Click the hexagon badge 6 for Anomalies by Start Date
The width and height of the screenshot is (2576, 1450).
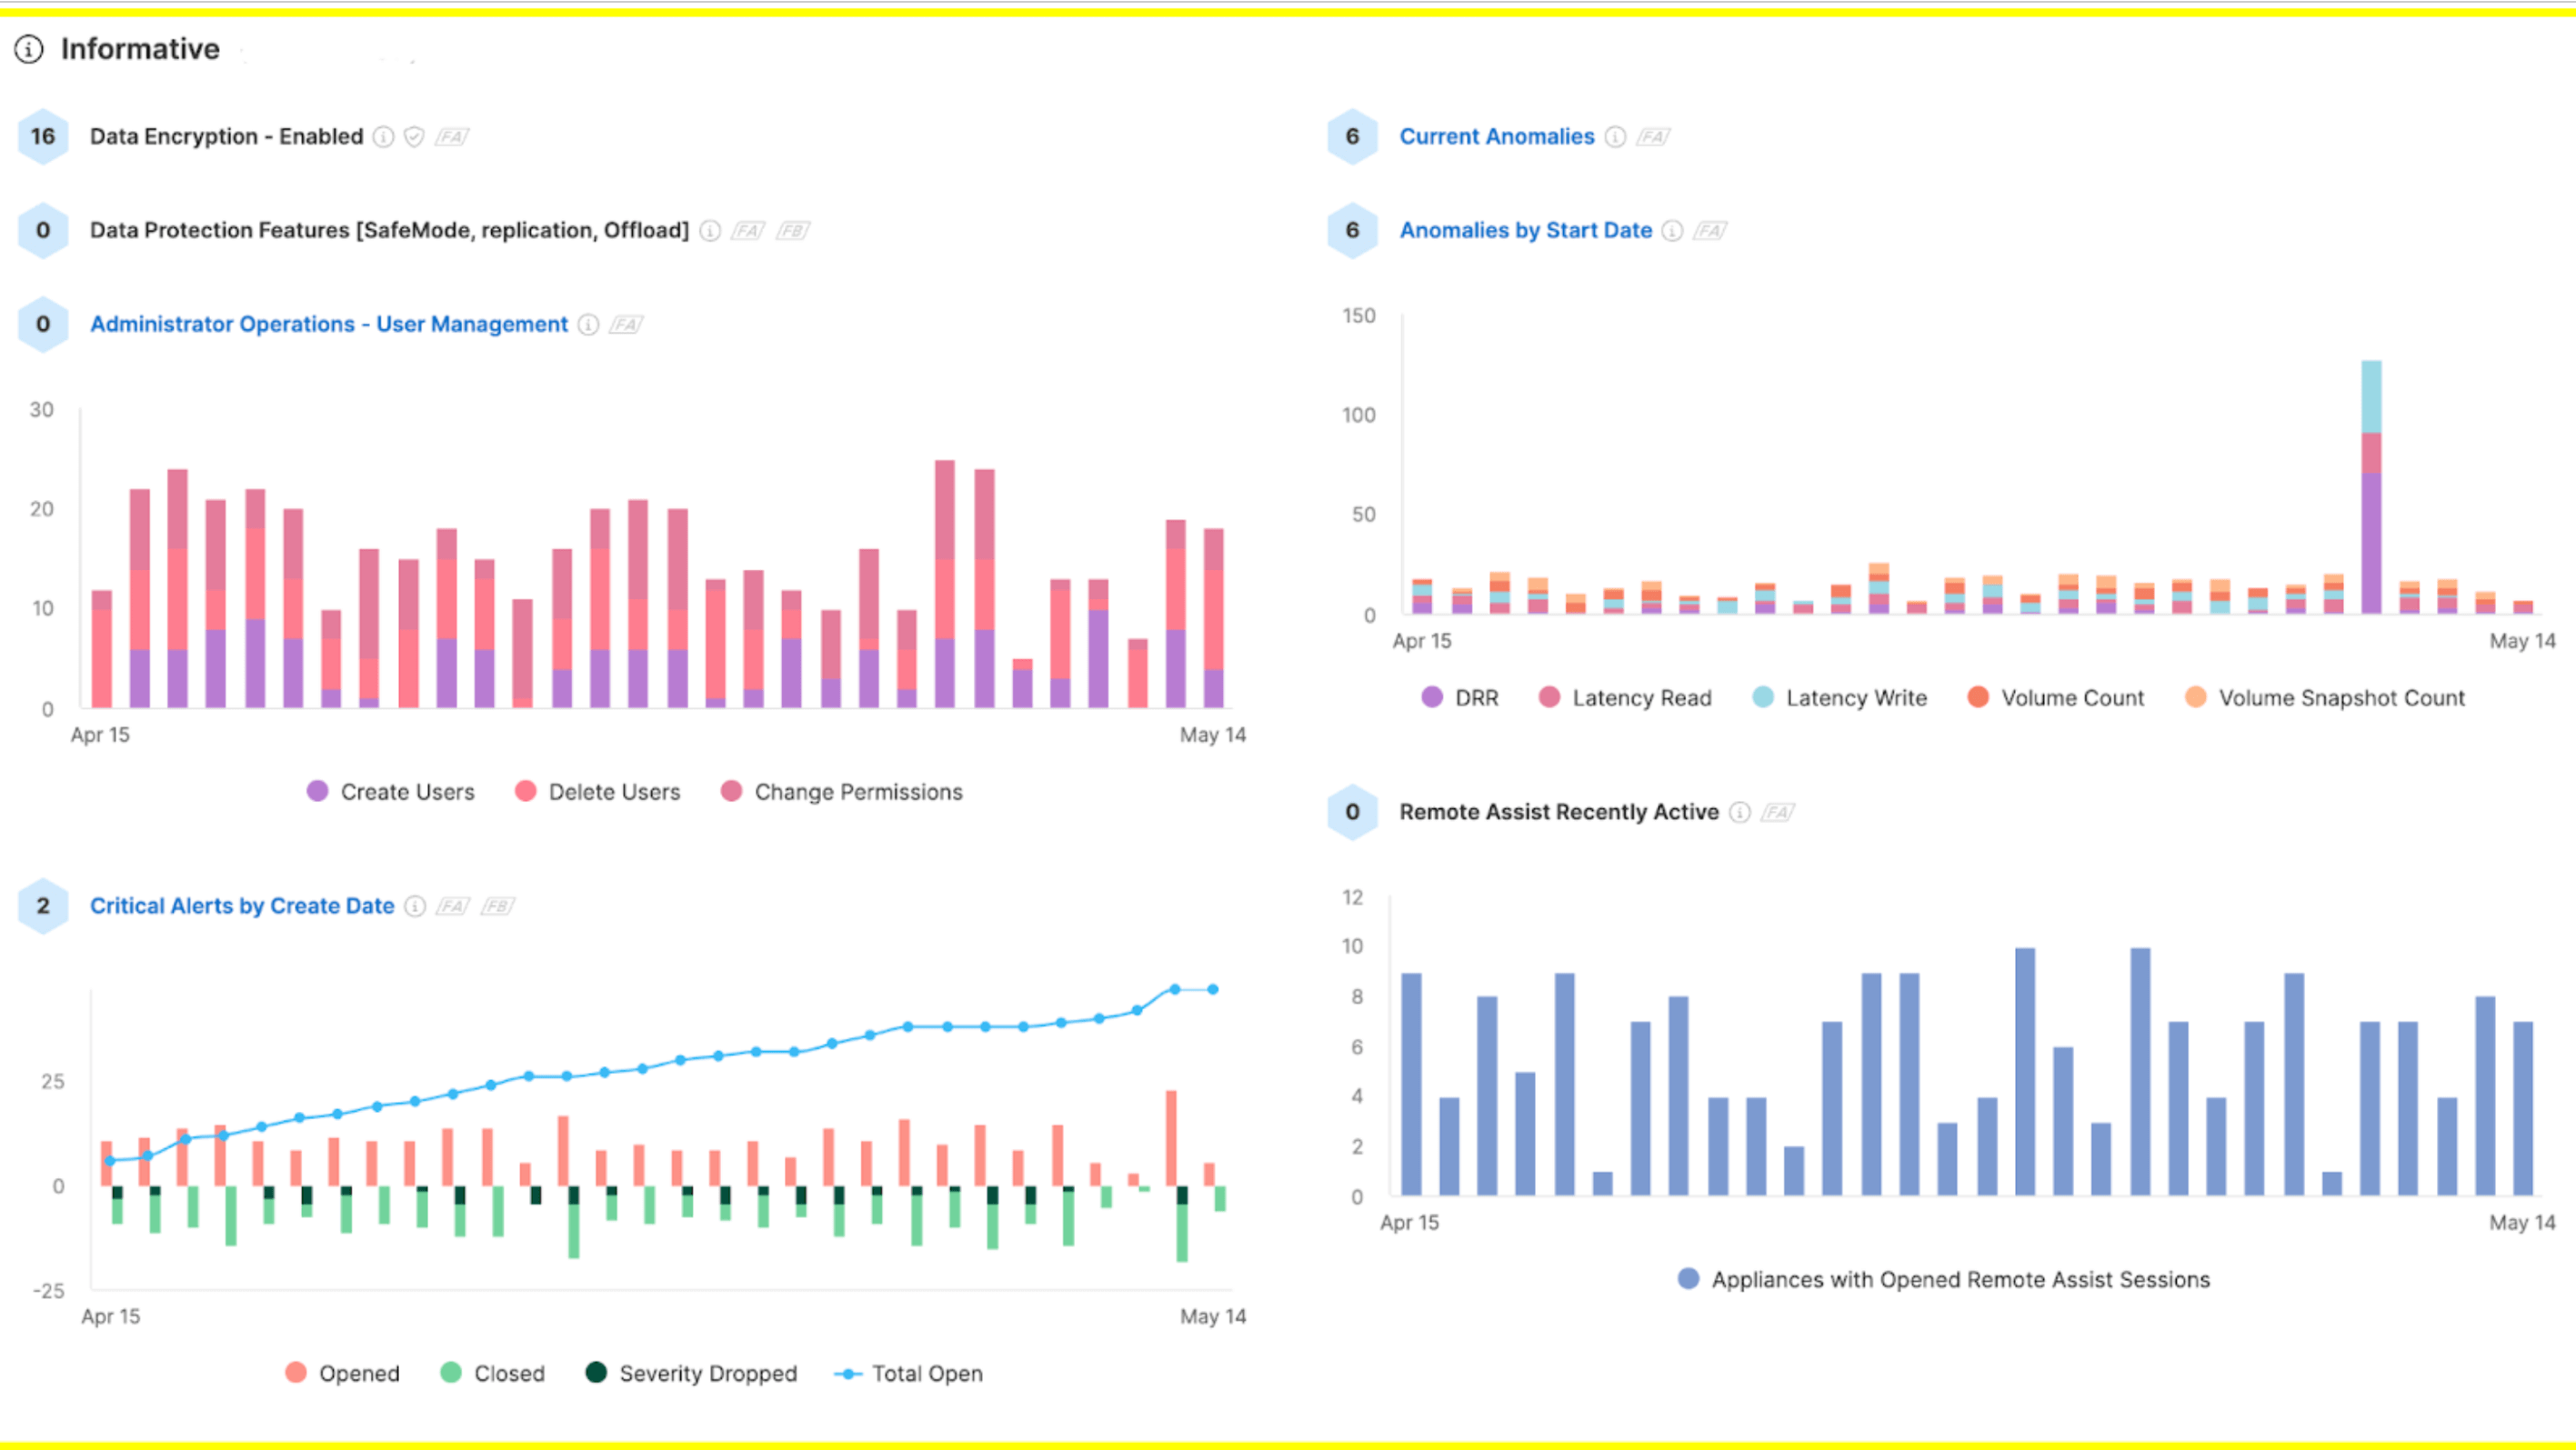pos(1352,230)
